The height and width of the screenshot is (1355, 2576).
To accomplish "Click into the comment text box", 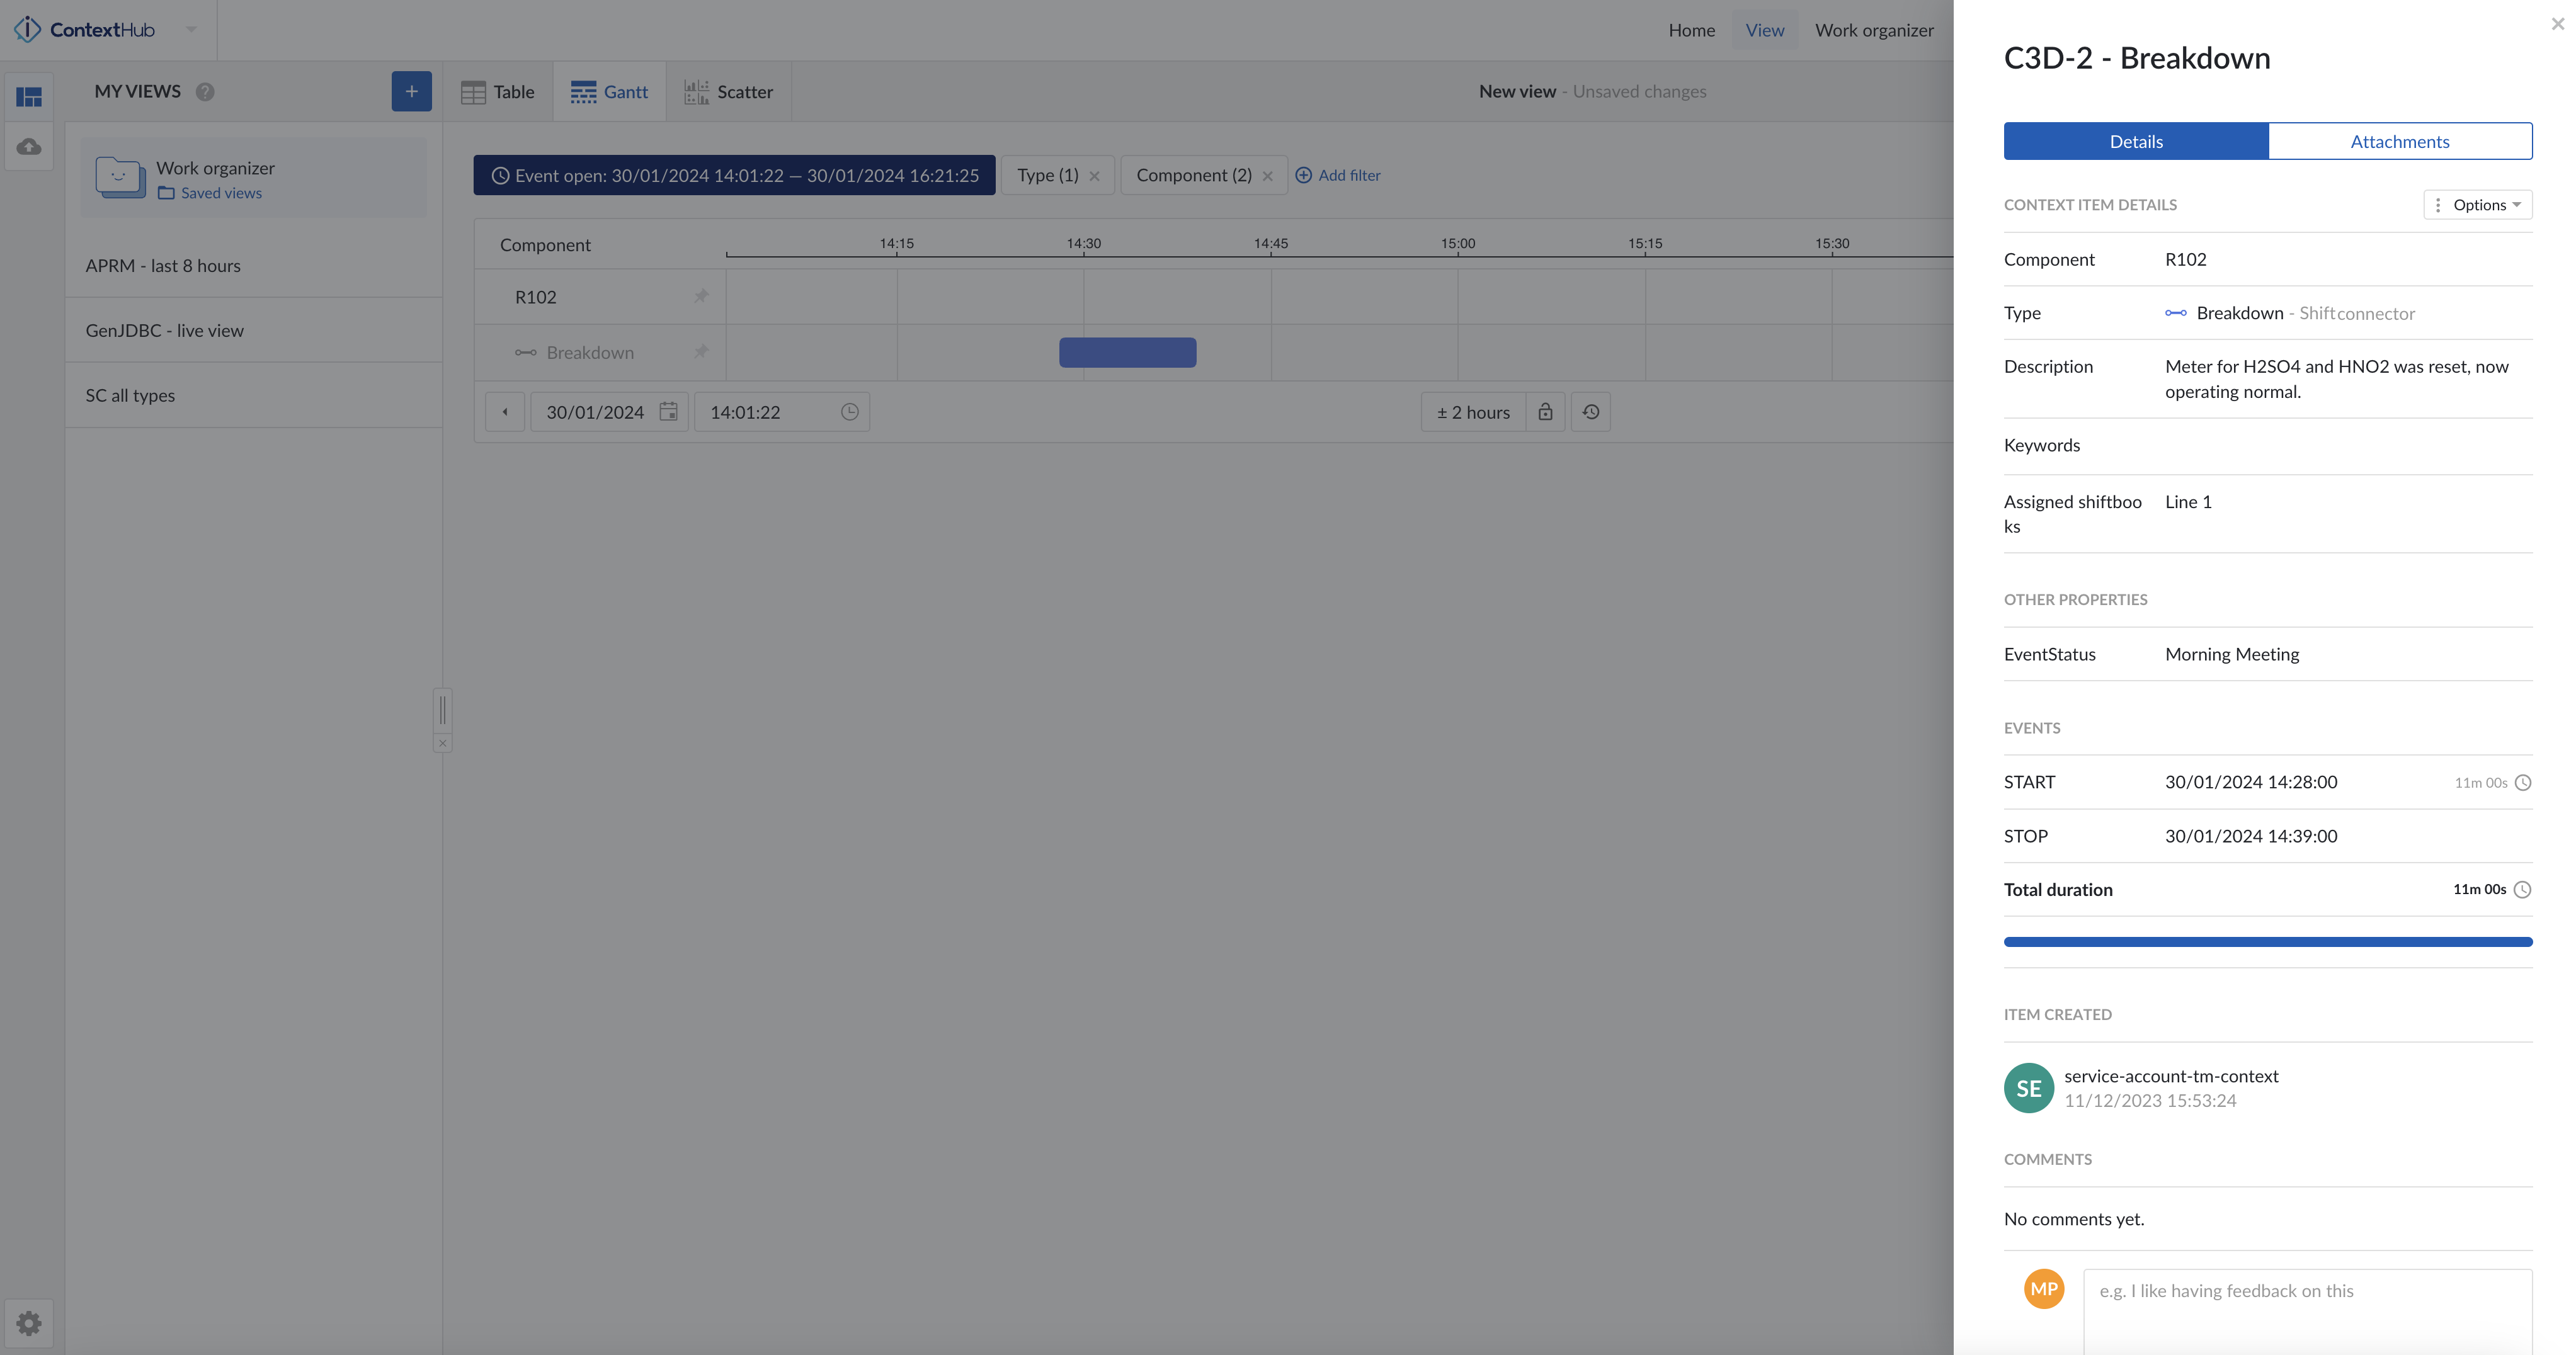I will (2306, 1310).
